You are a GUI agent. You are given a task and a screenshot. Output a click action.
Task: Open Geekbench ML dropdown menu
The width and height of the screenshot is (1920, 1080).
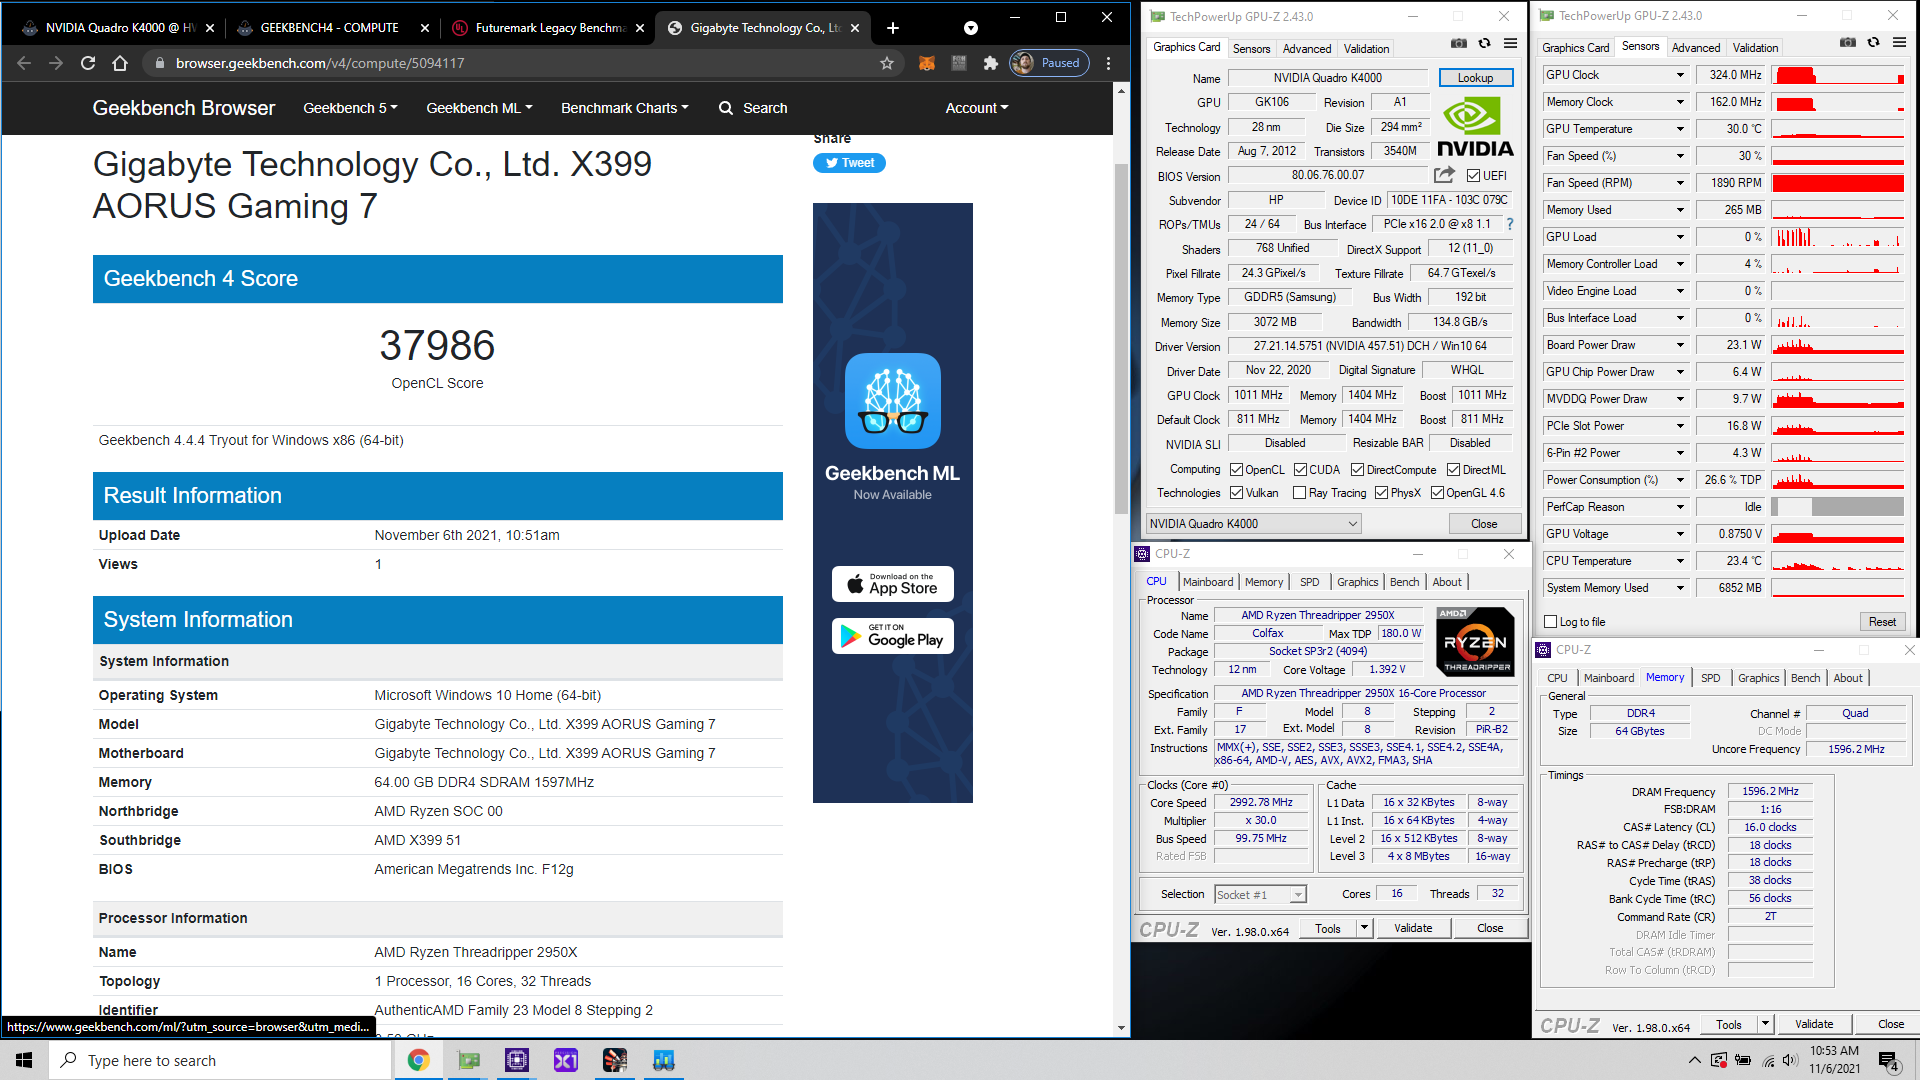click(479, 108)
